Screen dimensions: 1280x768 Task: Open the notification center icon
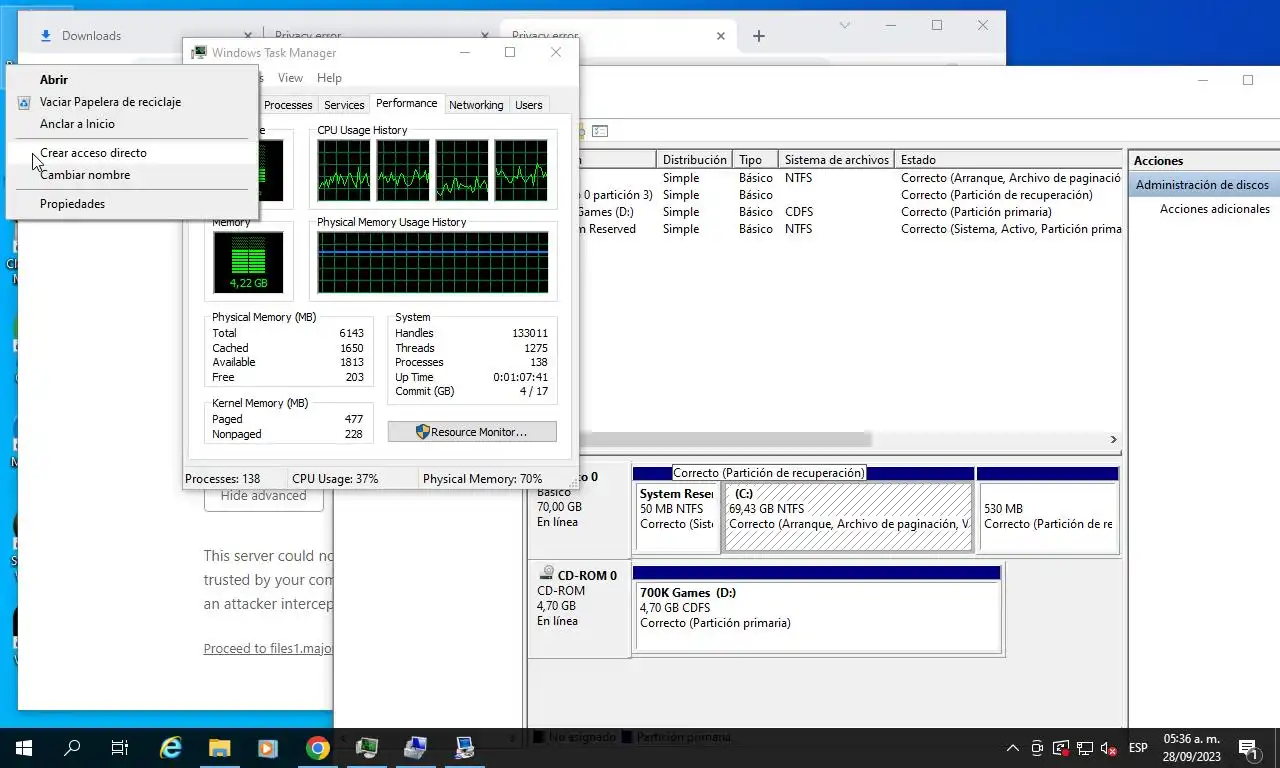pos(1248,748)
